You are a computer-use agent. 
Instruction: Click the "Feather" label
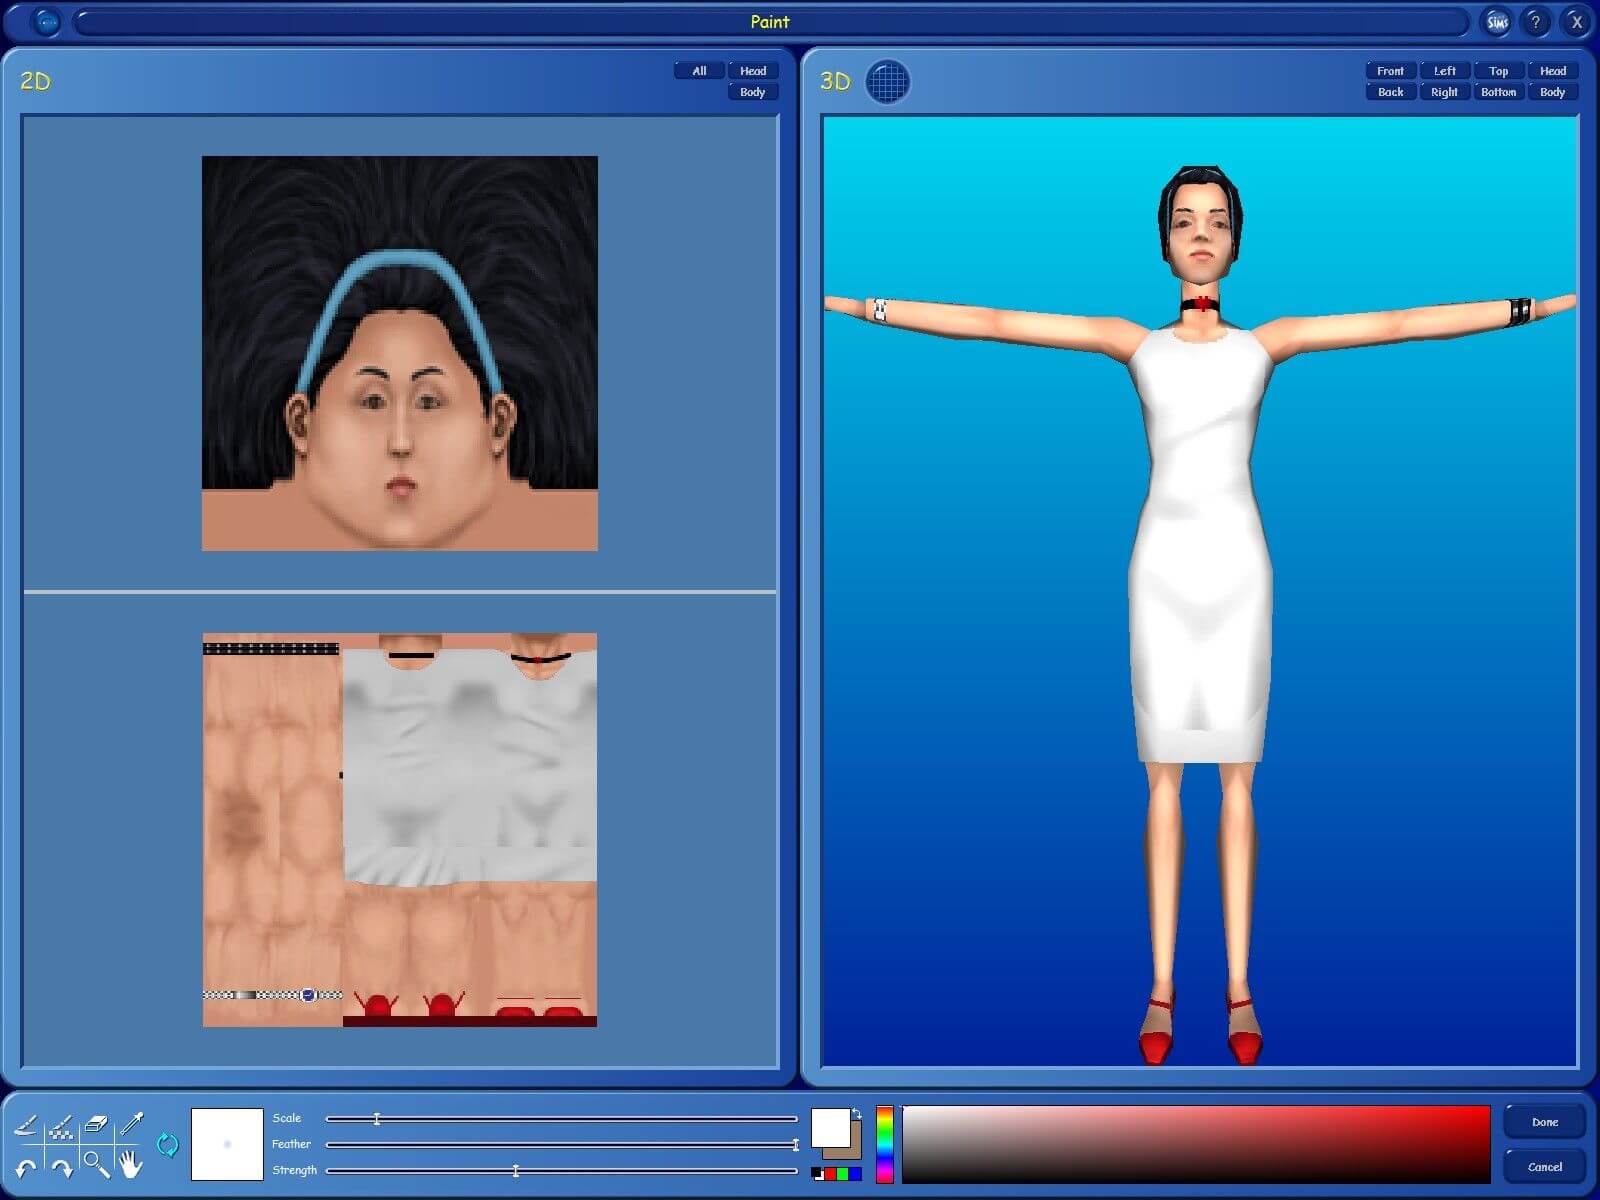click(x=292, y=1144)
